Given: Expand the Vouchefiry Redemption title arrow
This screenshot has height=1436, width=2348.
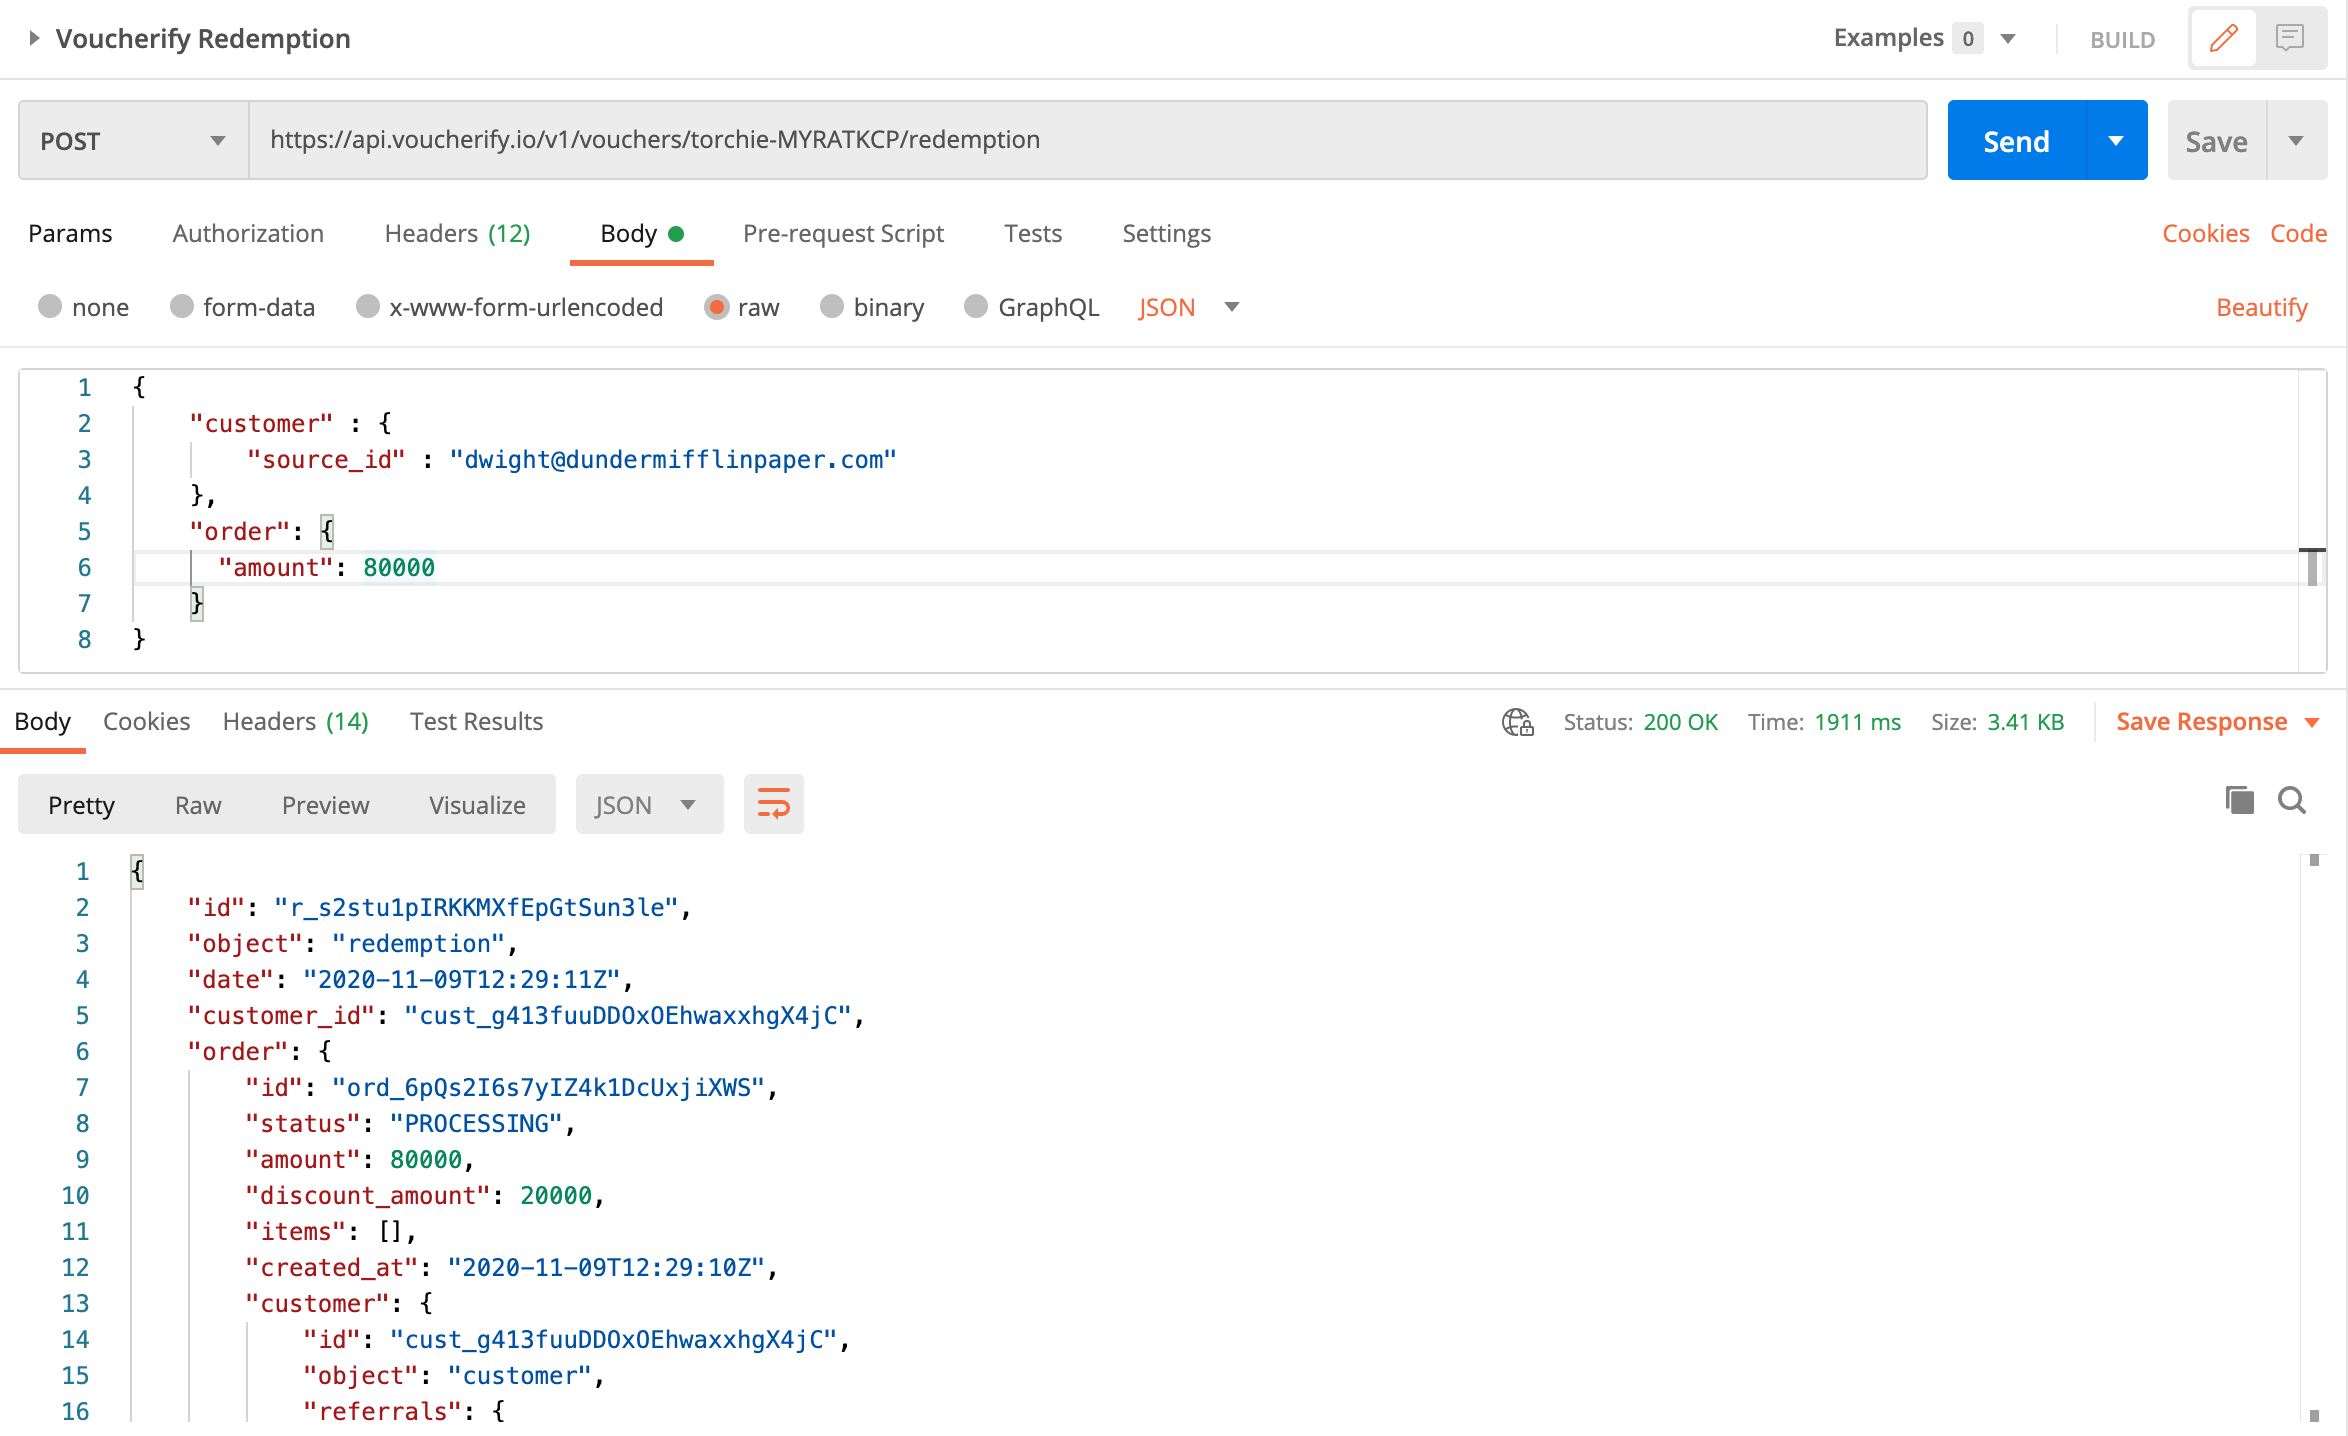Looking at the screenshot, I should click(x=34, y=38).
